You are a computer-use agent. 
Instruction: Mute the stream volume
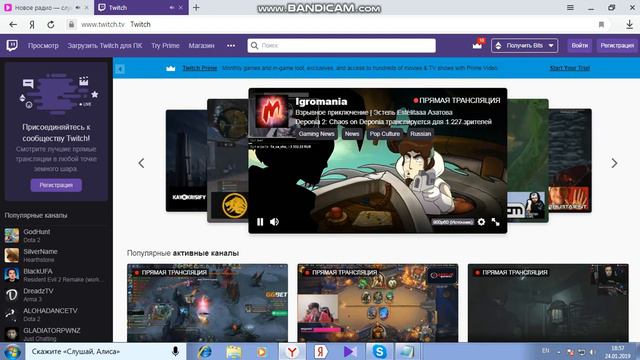click(274, 222)
